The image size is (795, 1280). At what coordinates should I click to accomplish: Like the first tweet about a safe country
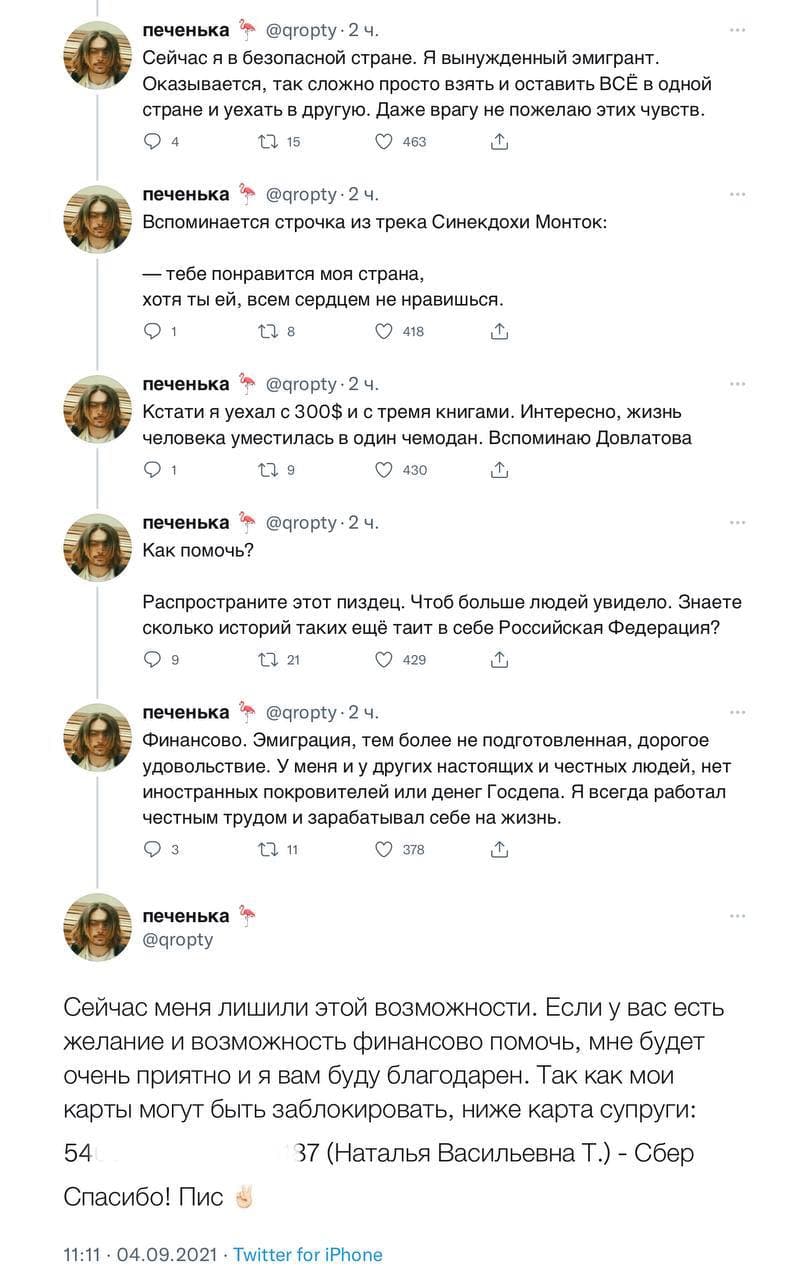pos(383,142)
